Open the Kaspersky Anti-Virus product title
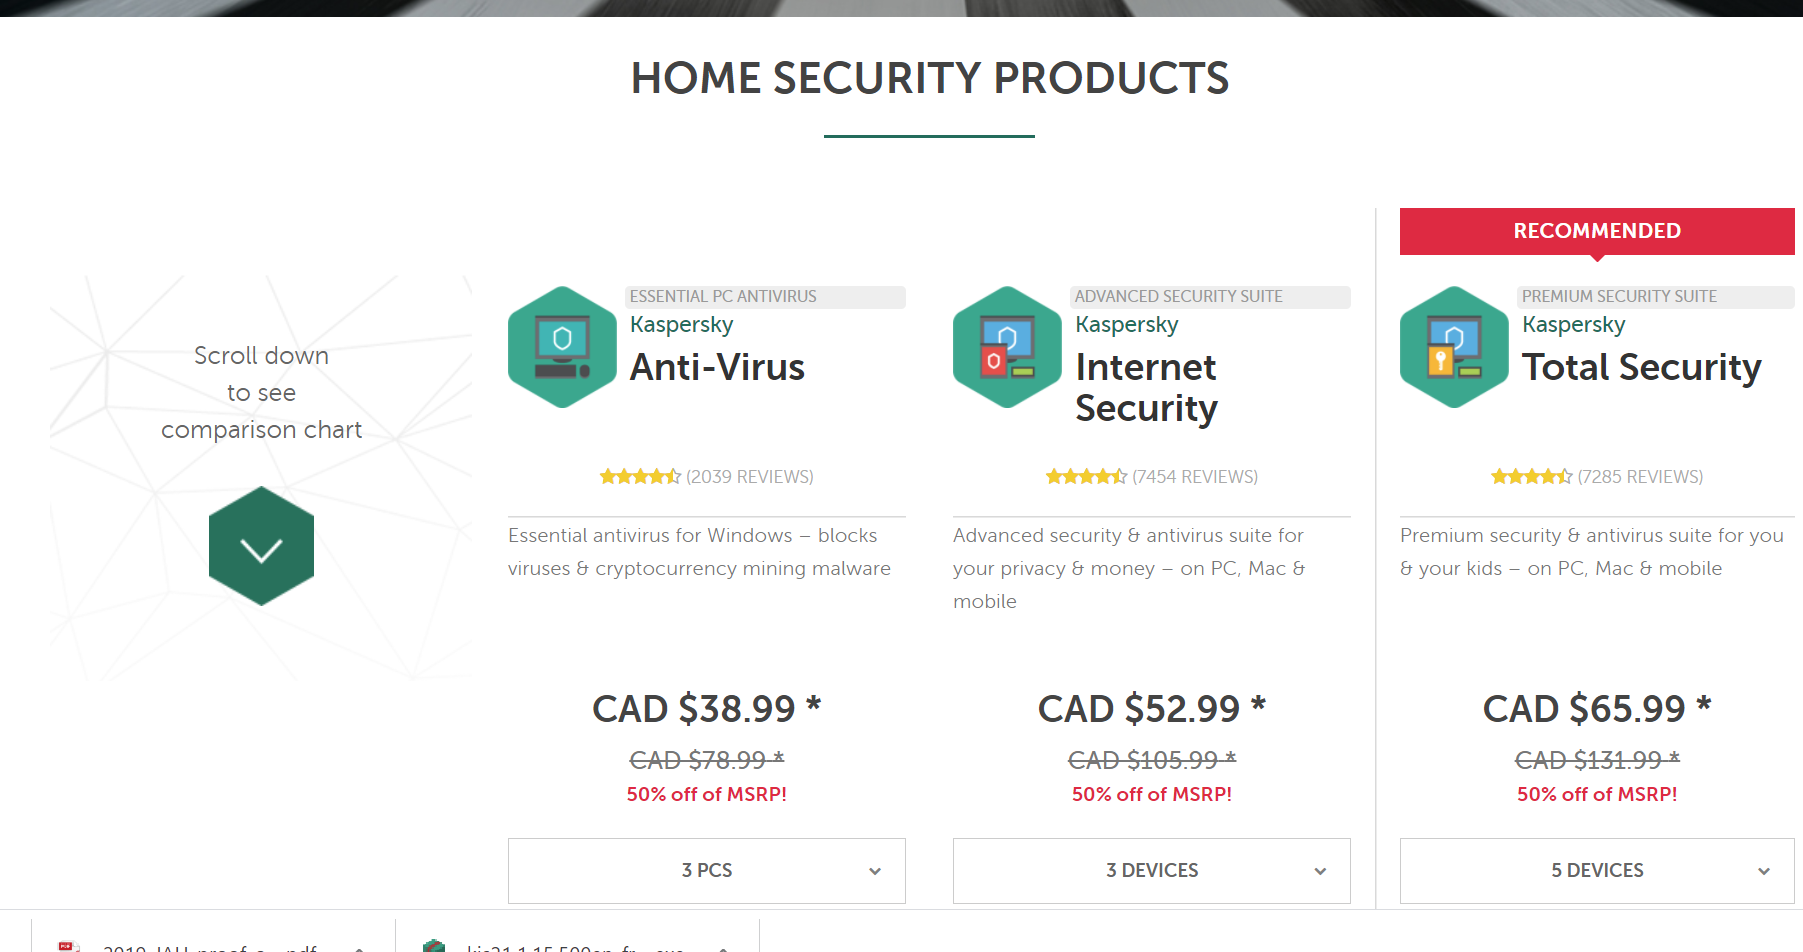Screen dimensions: 1803x952 pos(717,367)
